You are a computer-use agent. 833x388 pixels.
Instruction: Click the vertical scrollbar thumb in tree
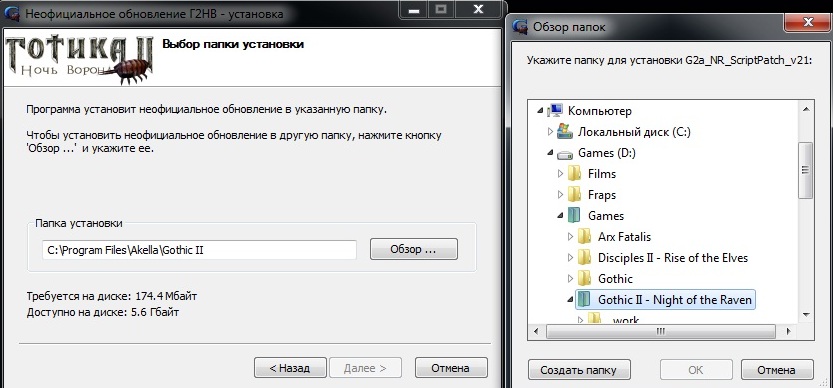tap(806, 170)
